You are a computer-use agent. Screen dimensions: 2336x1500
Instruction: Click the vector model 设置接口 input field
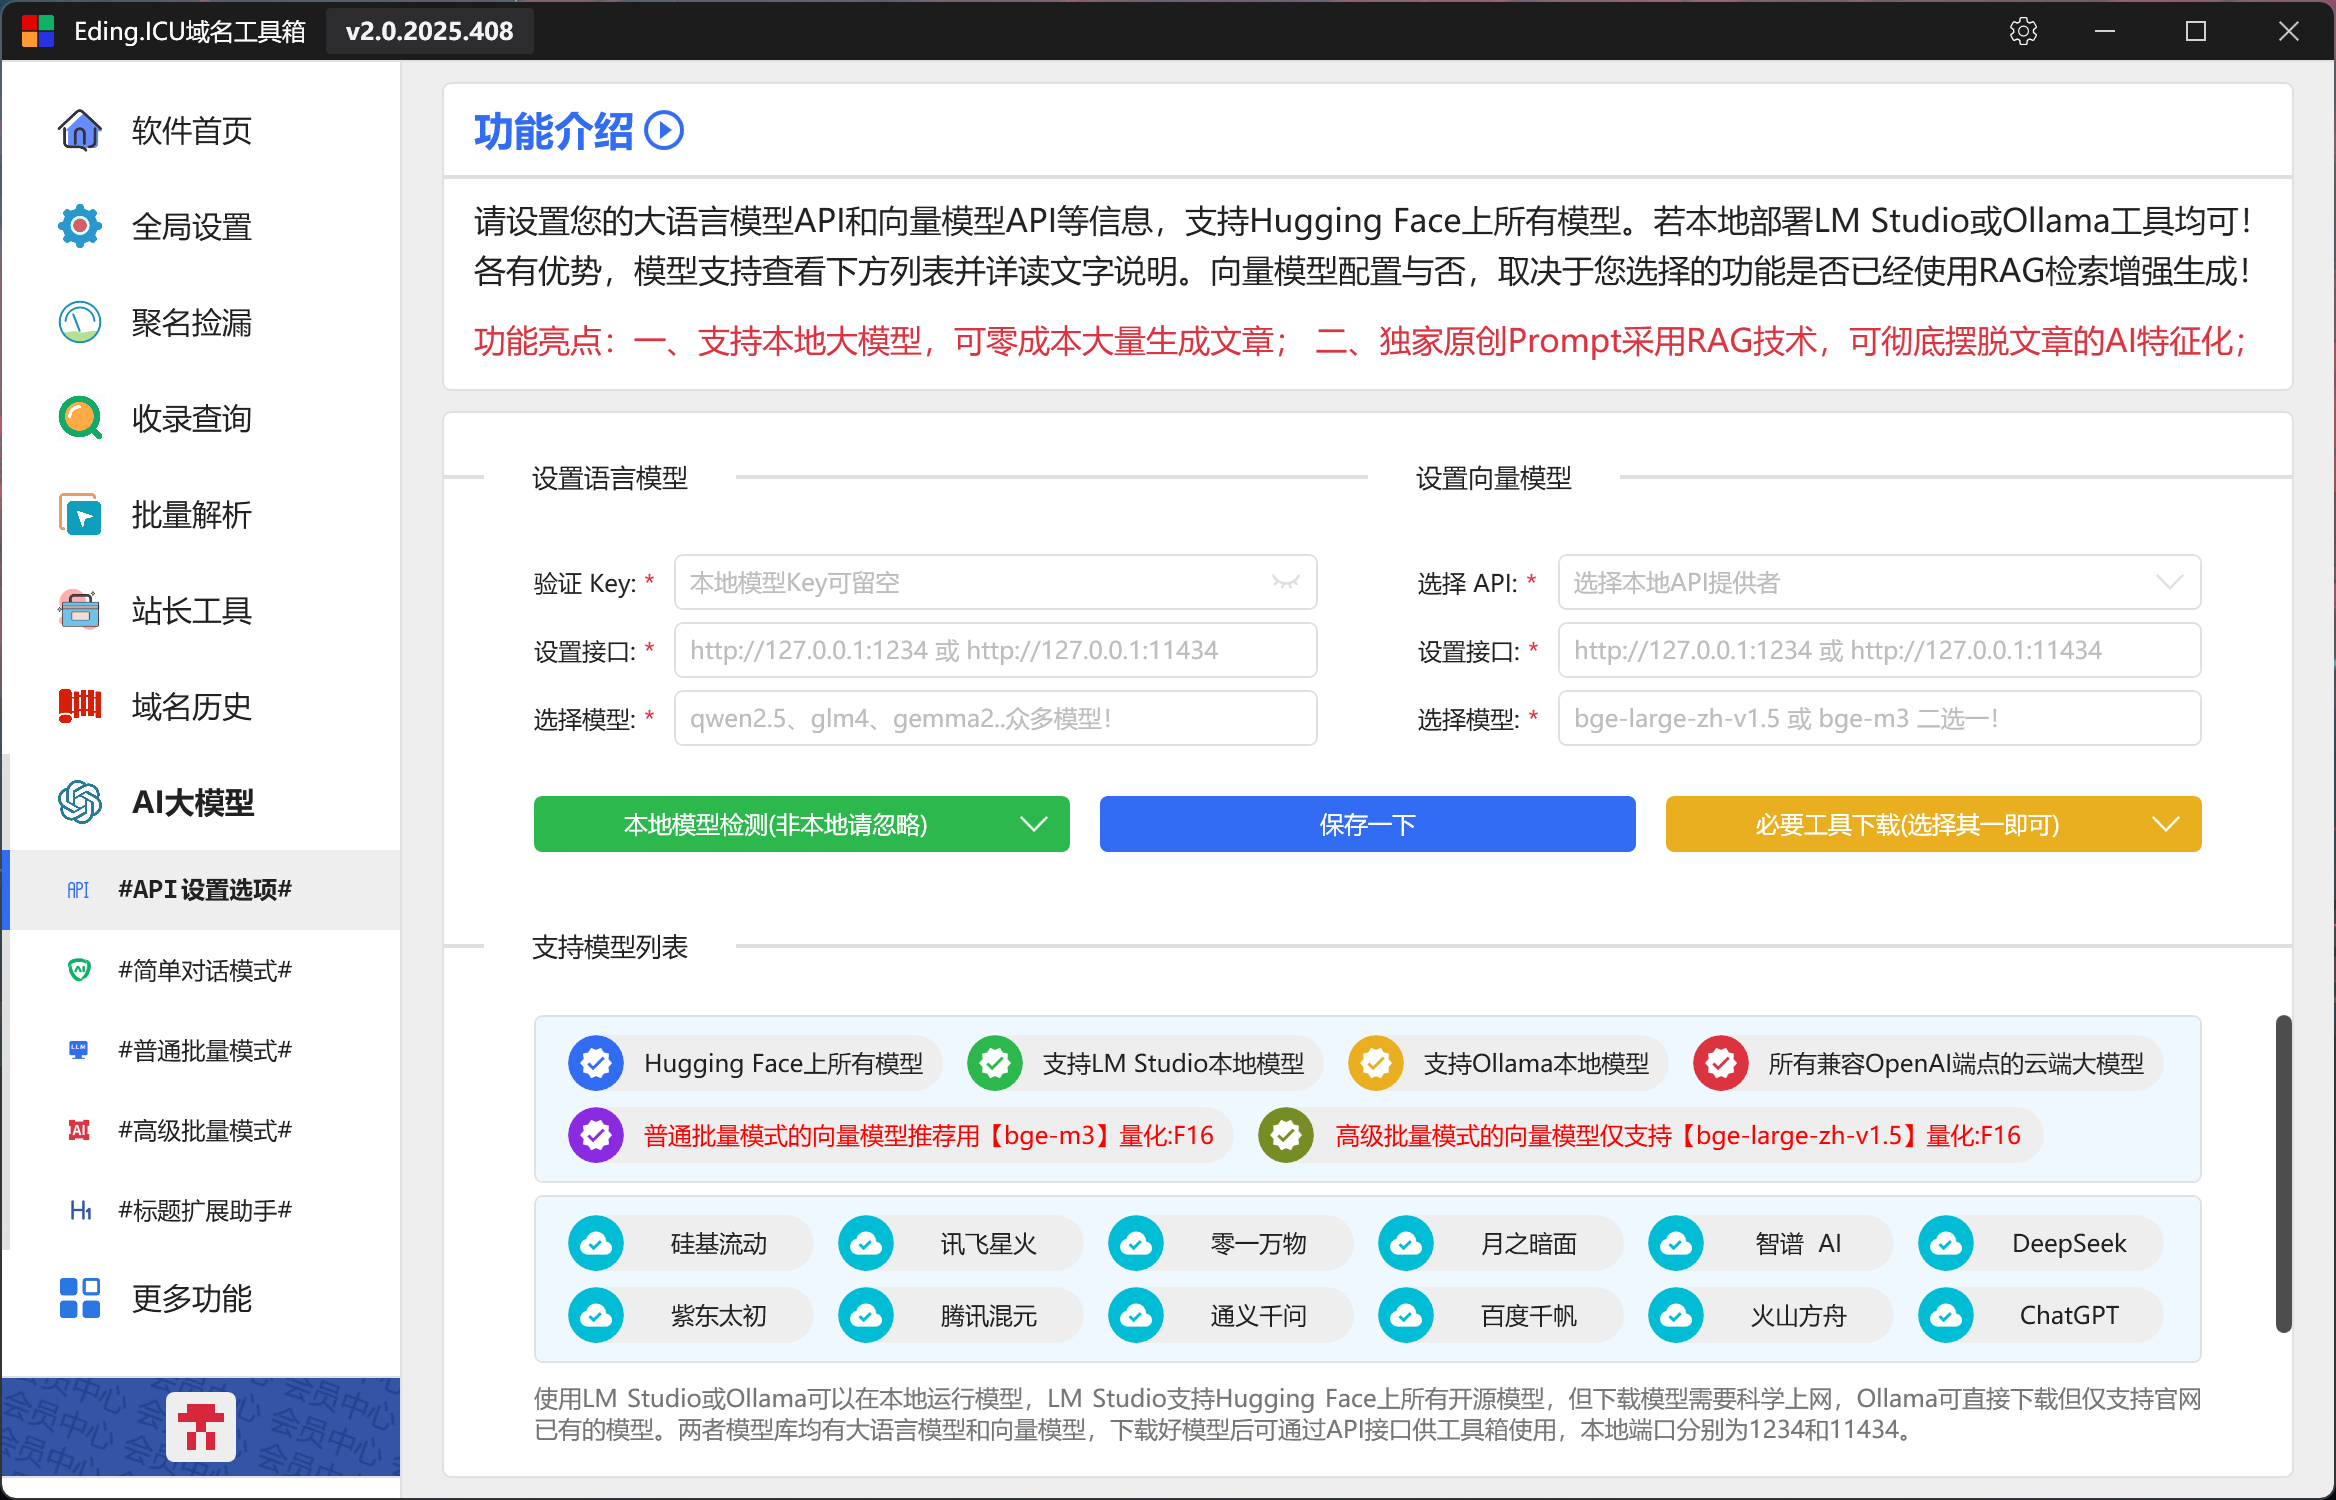(x=1879, y=650)
